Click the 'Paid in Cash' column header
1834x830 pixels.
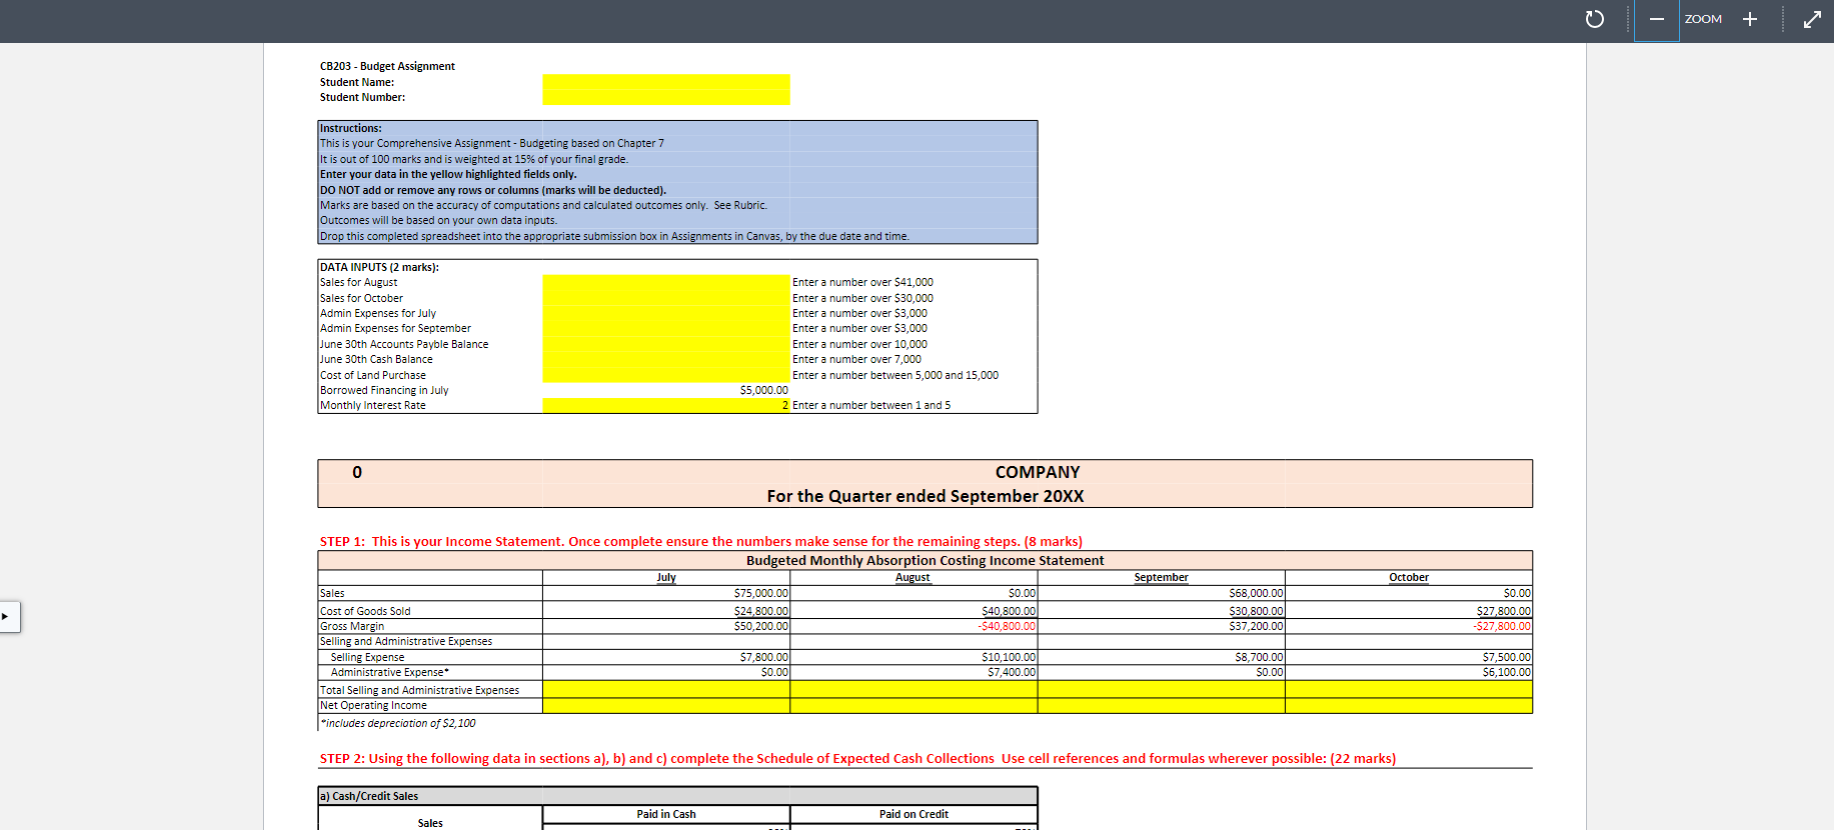pyautogui.click(x=666, y=814)
